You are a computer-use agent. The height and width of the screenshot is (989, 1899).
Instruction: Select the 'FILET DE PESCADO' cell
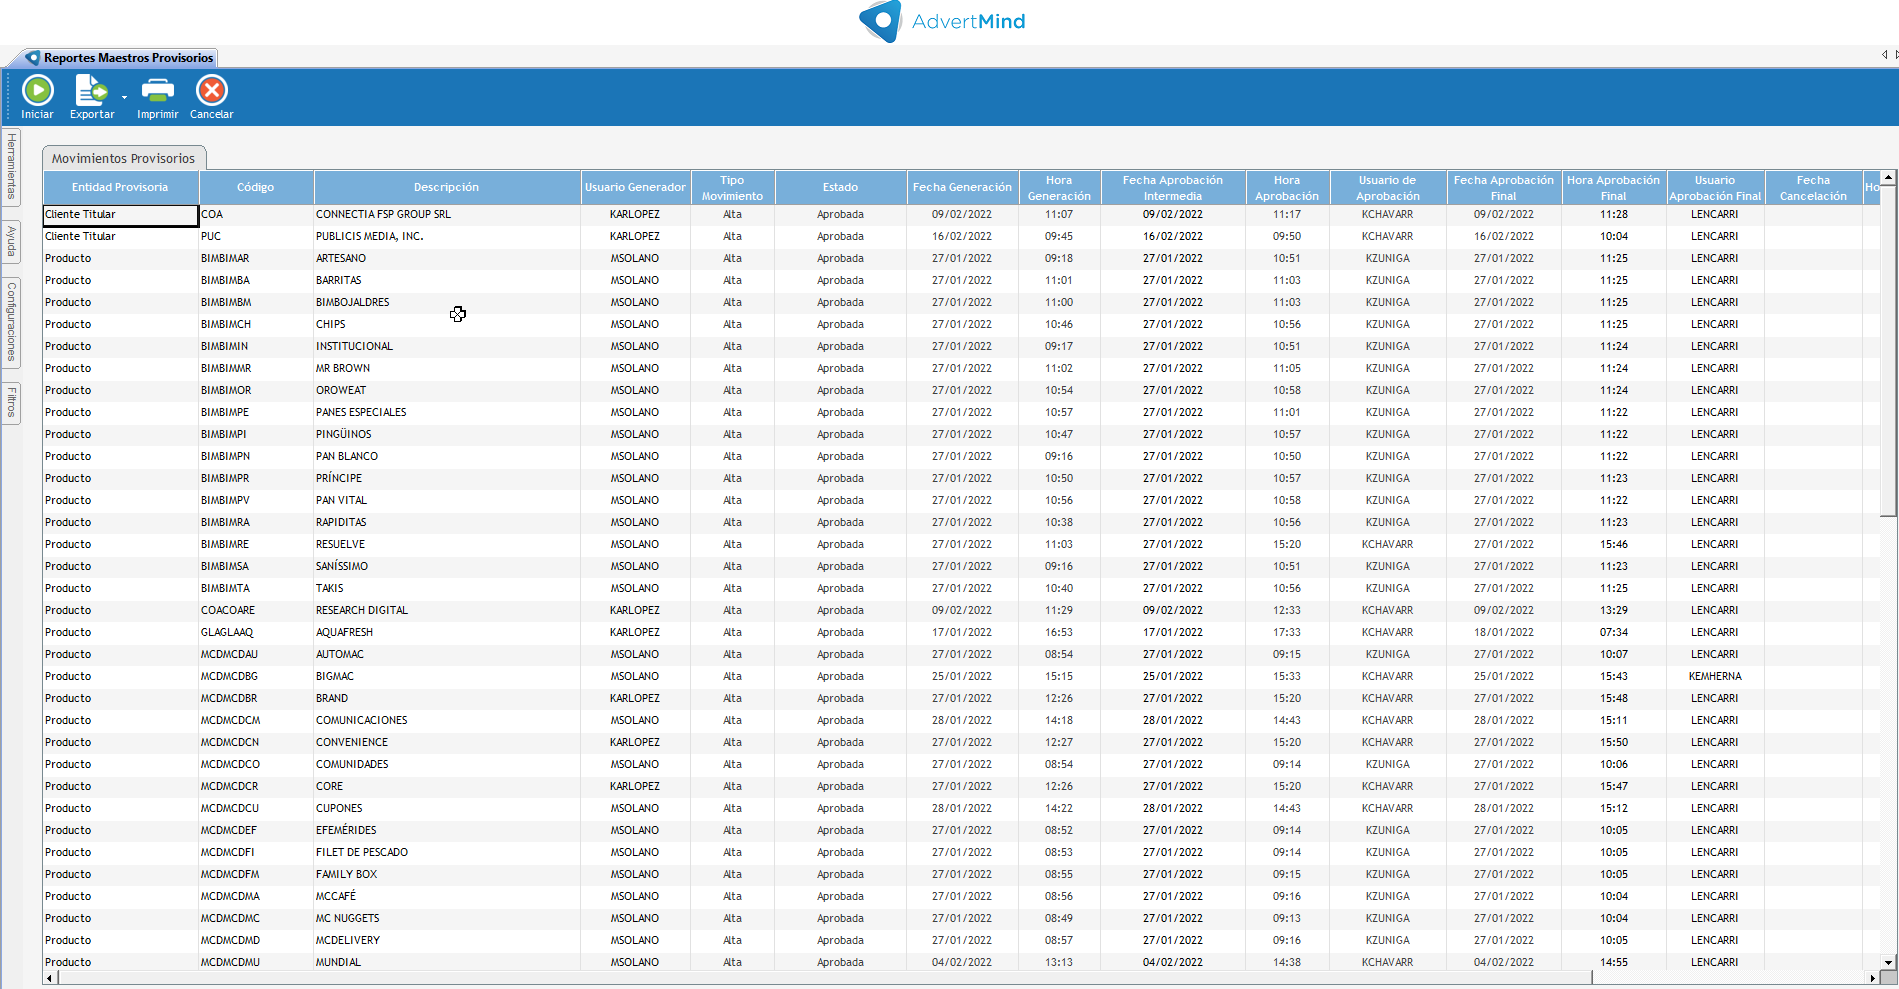pos(447,852)
